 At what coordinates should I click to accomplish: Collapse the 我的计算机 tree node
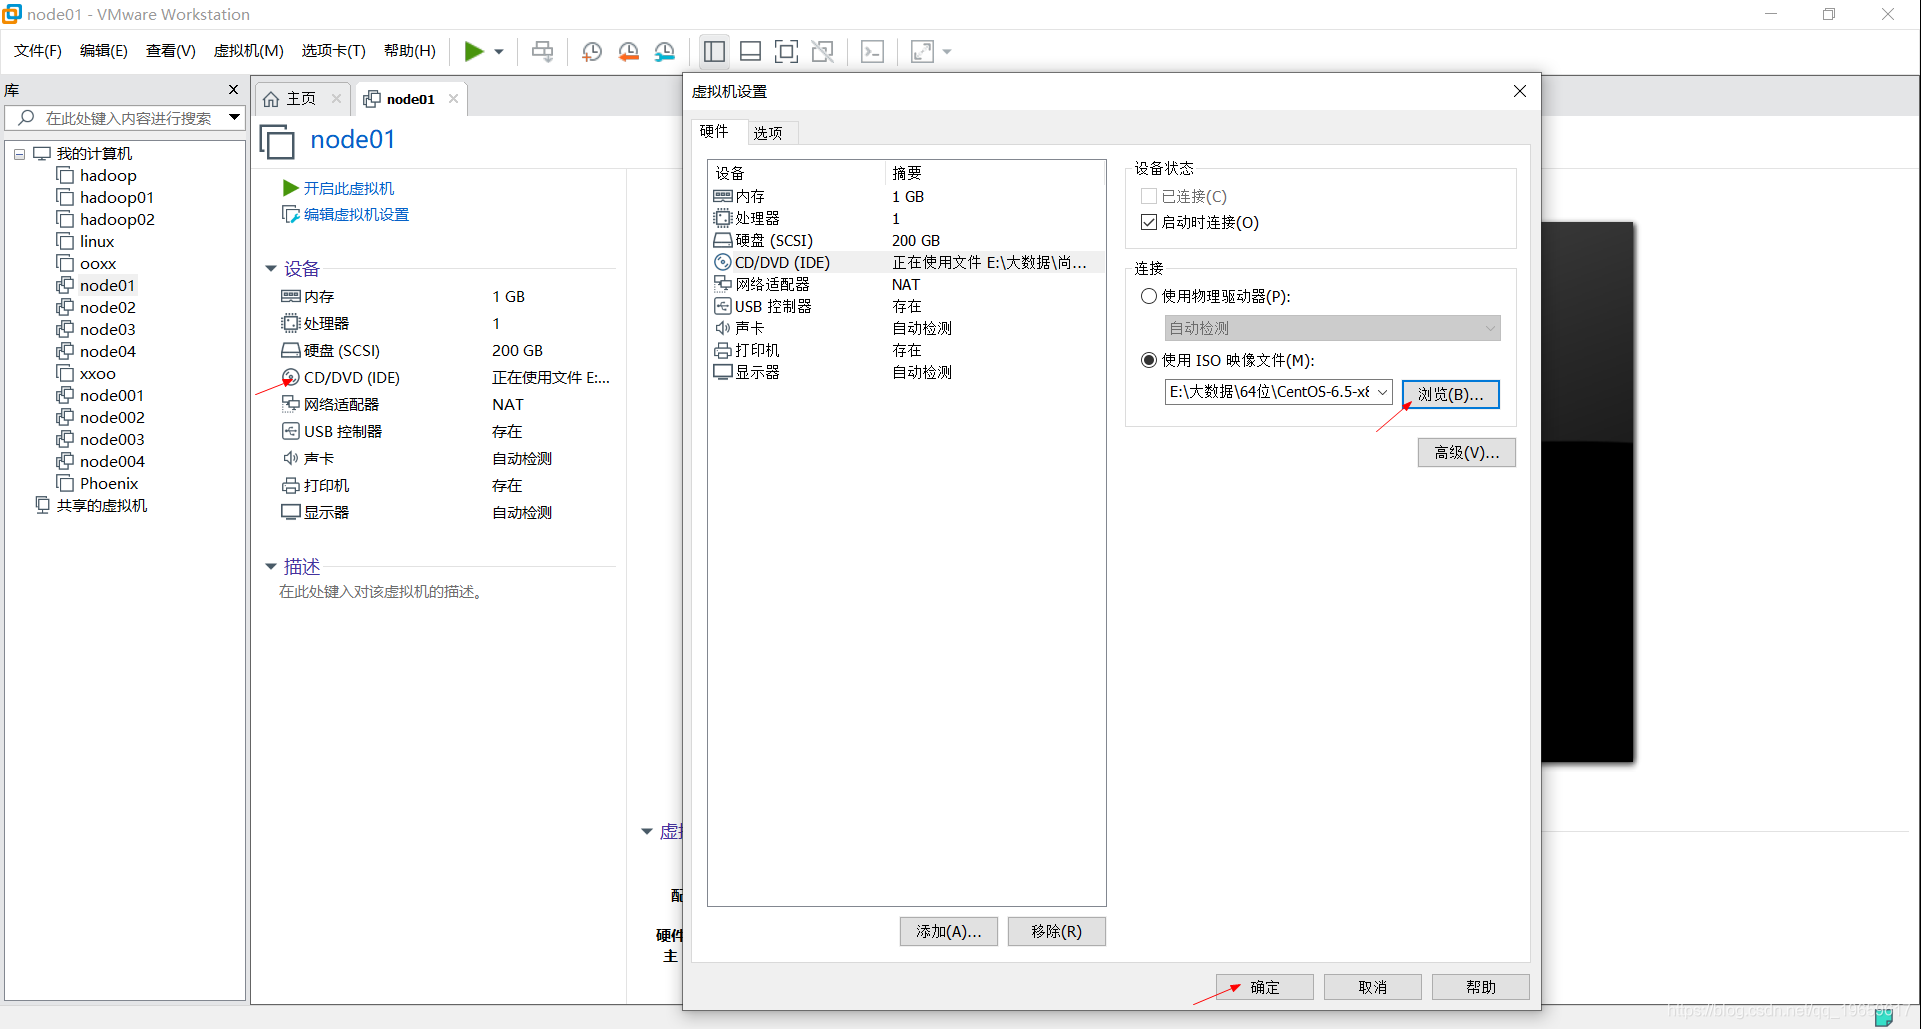[19, 154]
